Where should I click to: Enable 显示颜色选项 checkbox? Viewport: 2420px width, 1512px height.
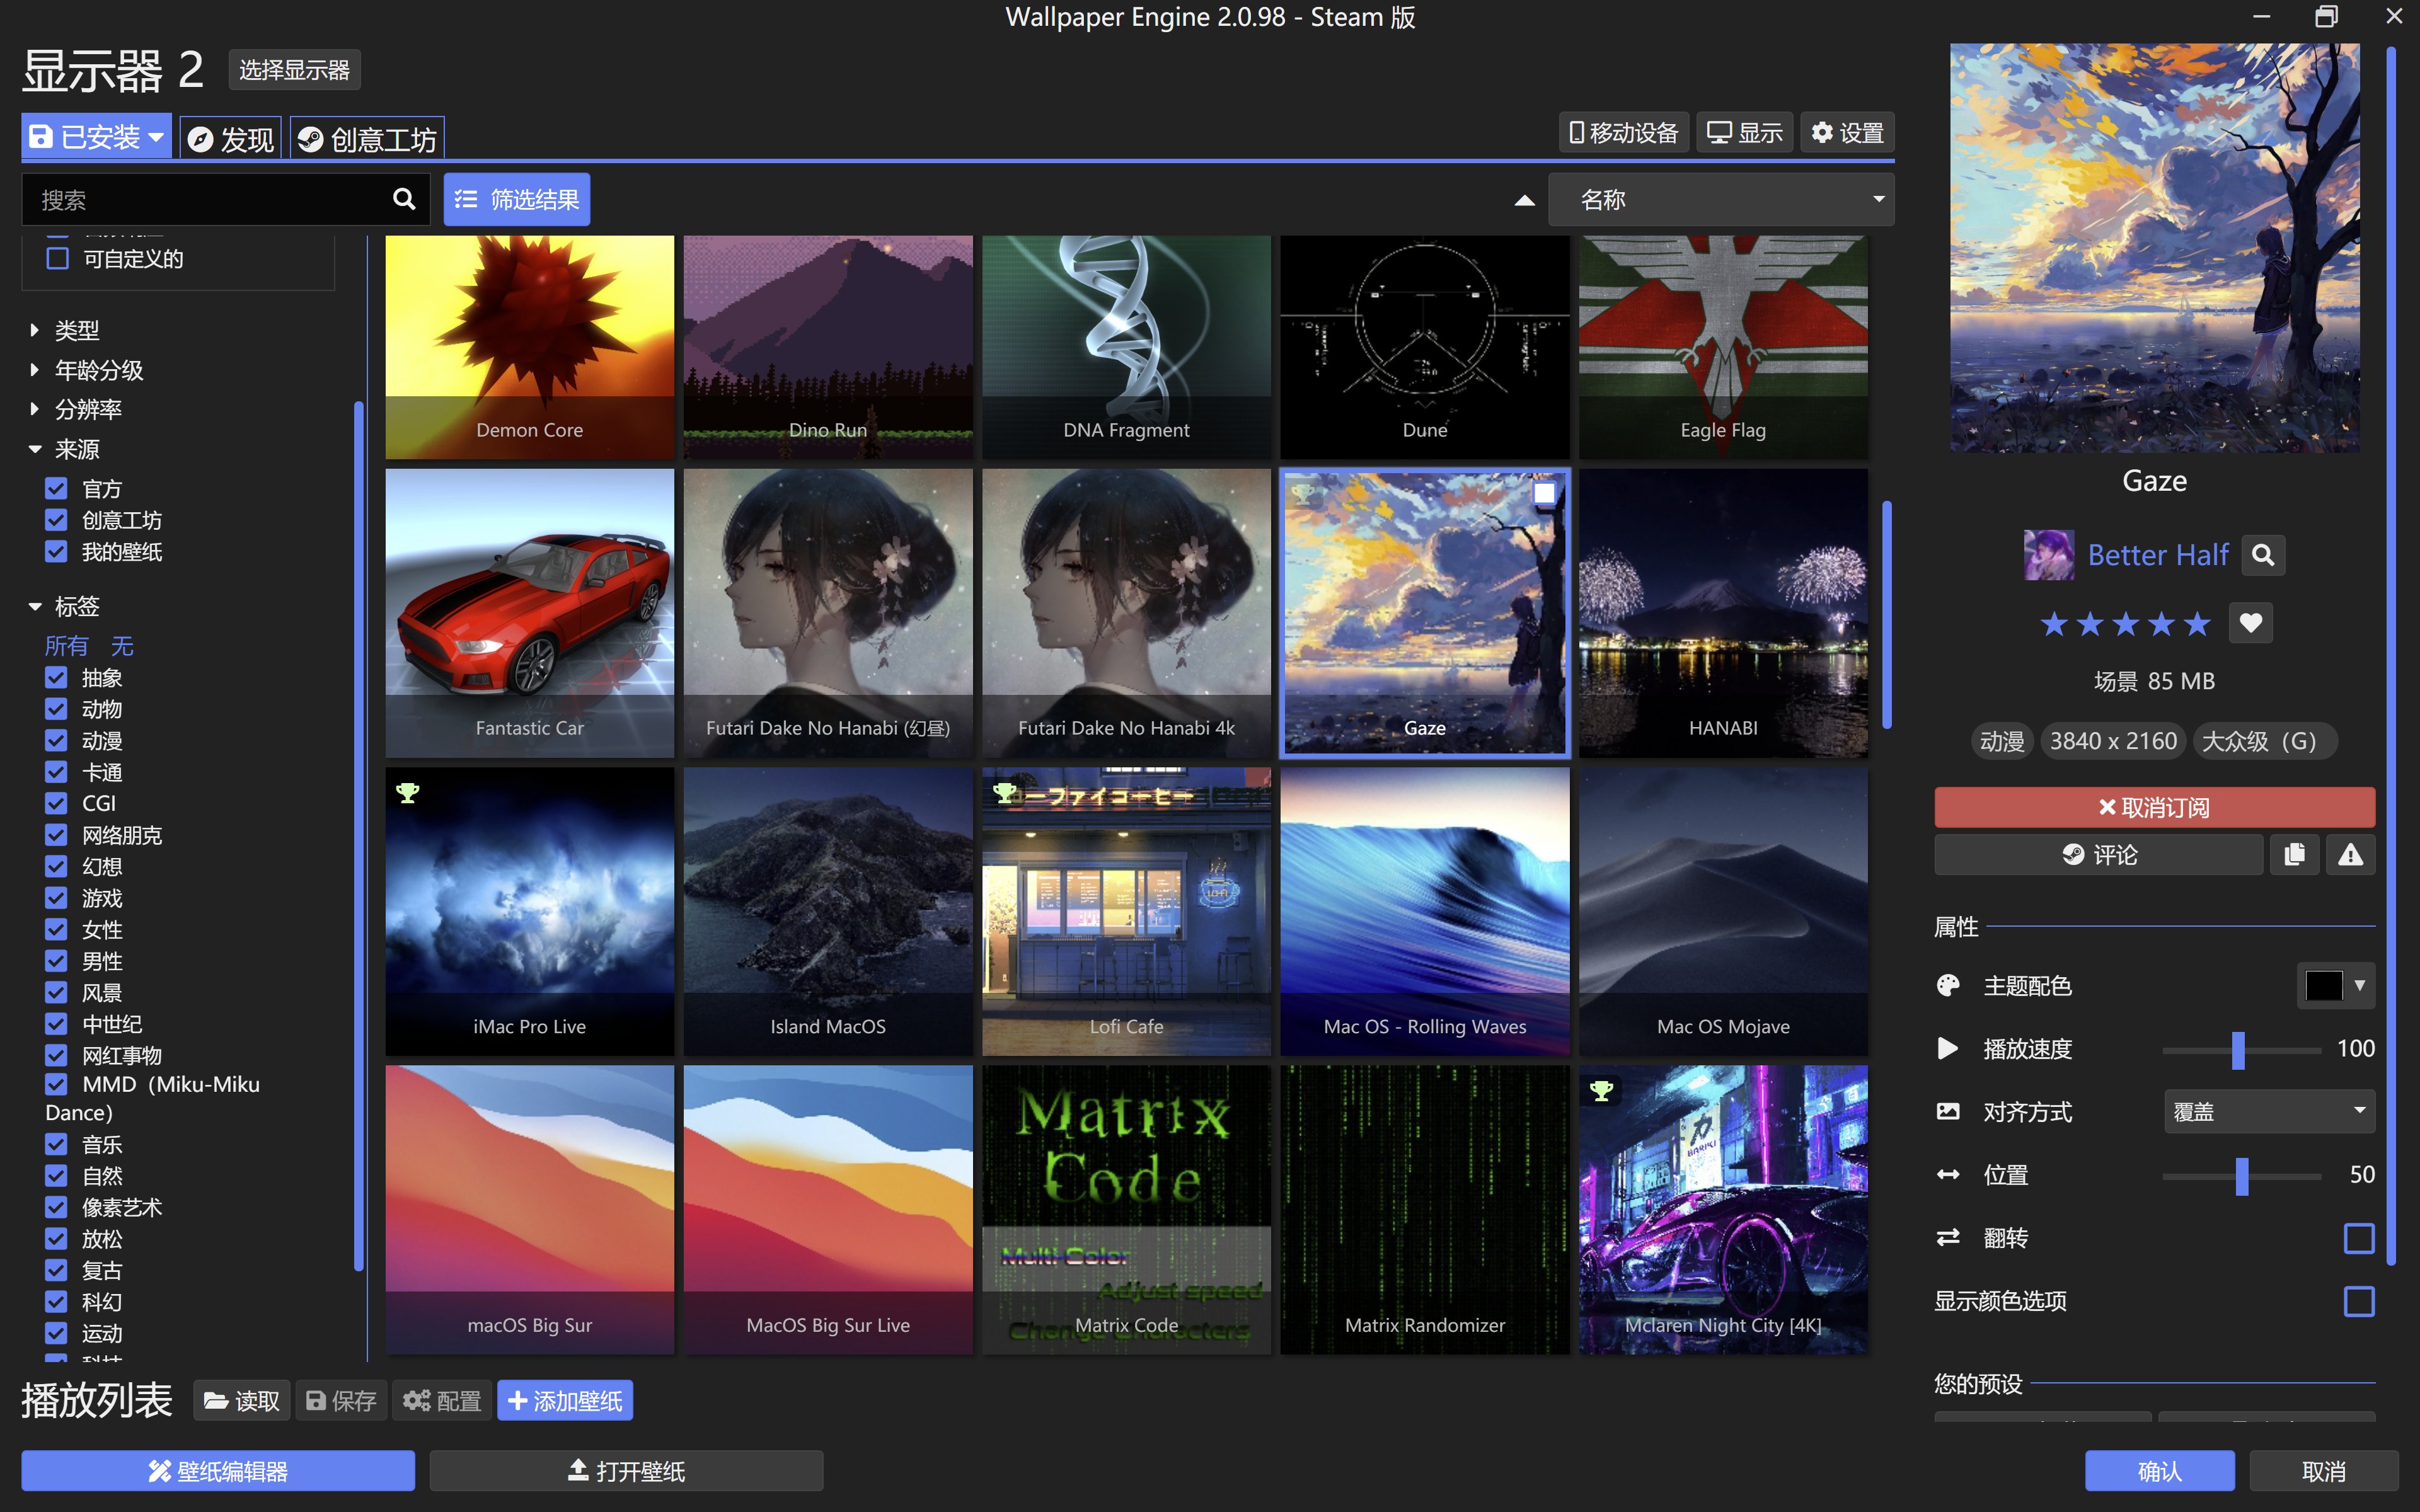pyautogui.click(x=2359, y=1301)
